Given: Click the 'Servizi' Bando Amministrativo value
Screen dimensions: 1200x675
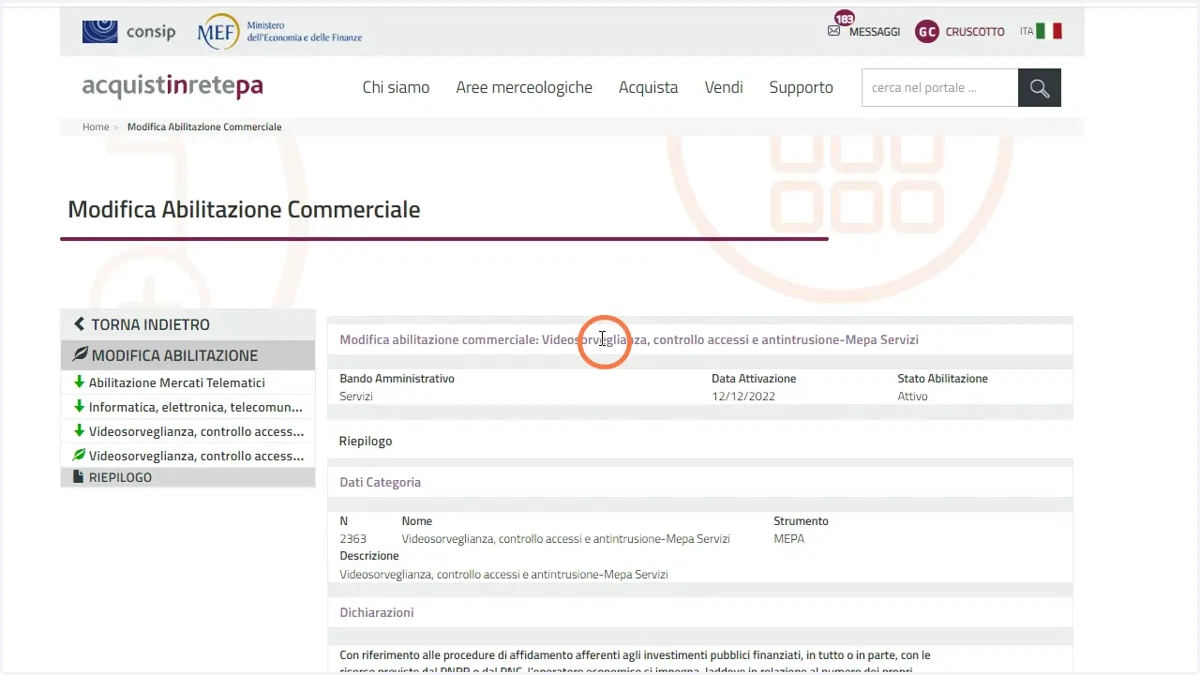Looking at the screenshot, I should (357, 396).
